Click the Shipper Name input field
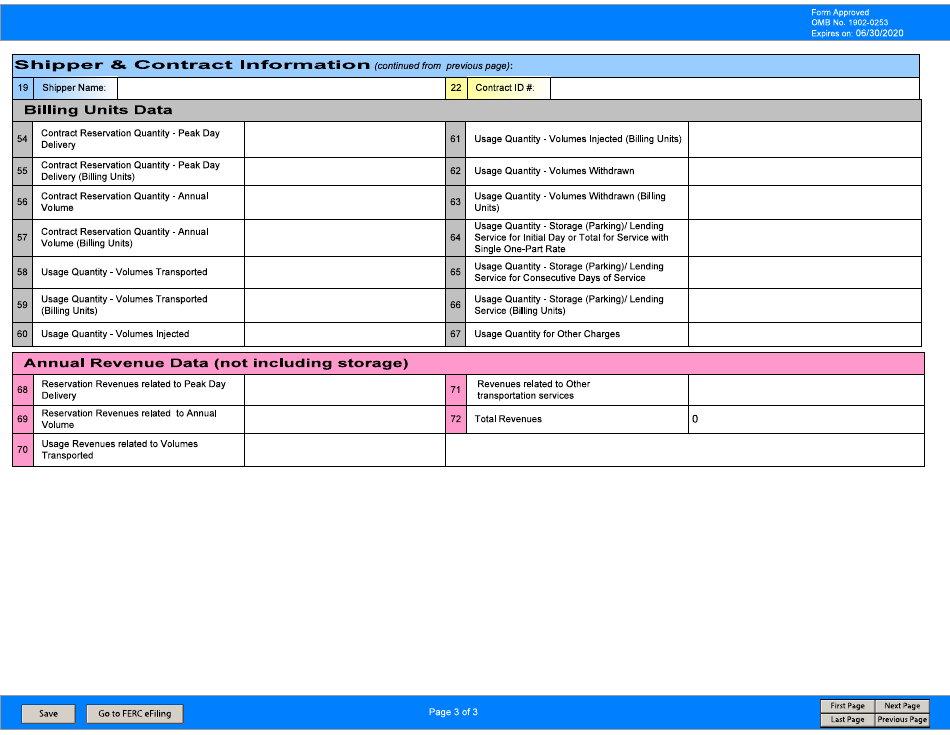The width and height of the screenshot is (950, 735). [280, 88]
